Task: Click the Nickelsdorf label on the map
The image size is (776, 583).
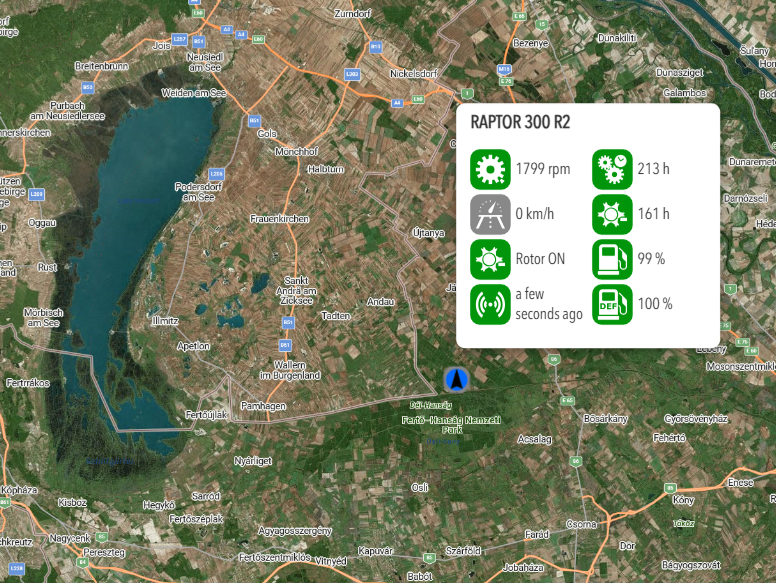Action: coord(414,73)
